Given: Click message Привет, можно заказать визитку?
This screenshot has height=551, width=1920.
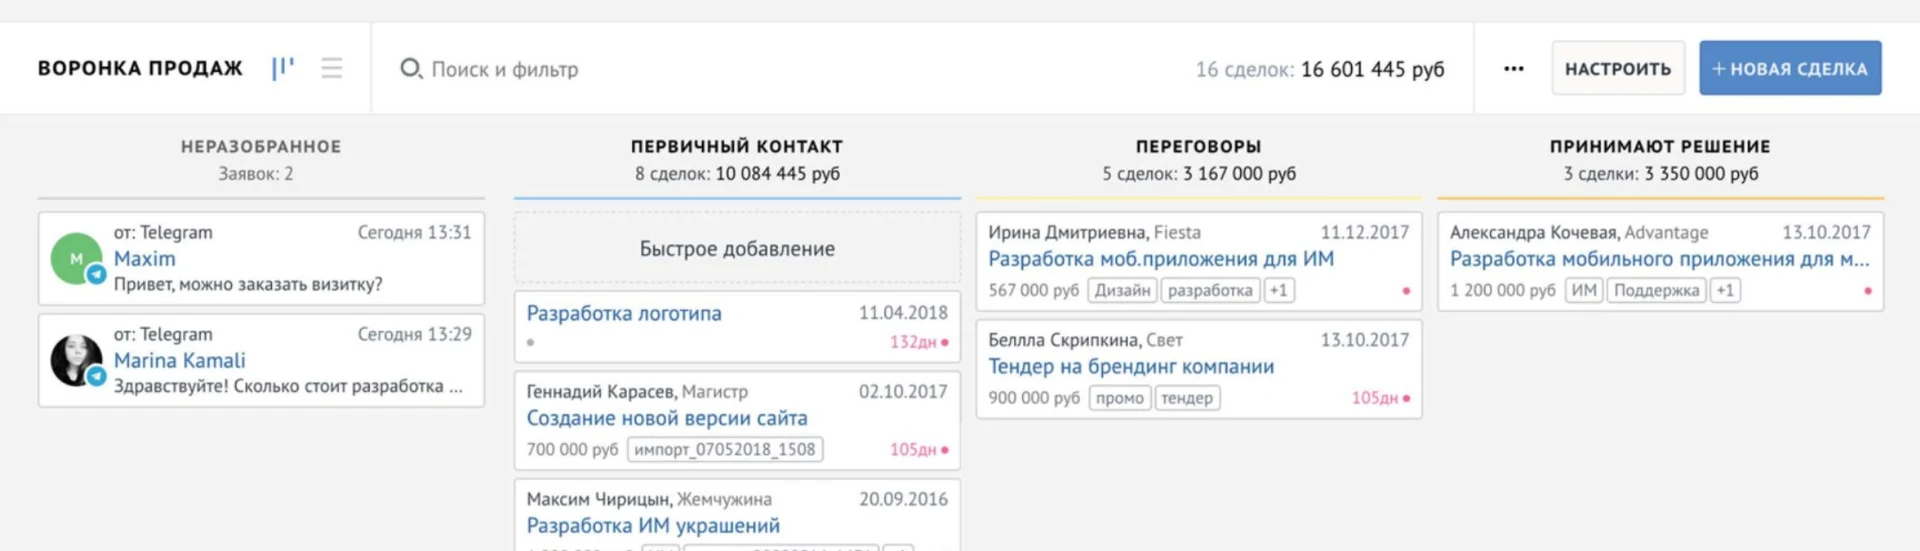Looking at the screenshot, I should point(248,284).
